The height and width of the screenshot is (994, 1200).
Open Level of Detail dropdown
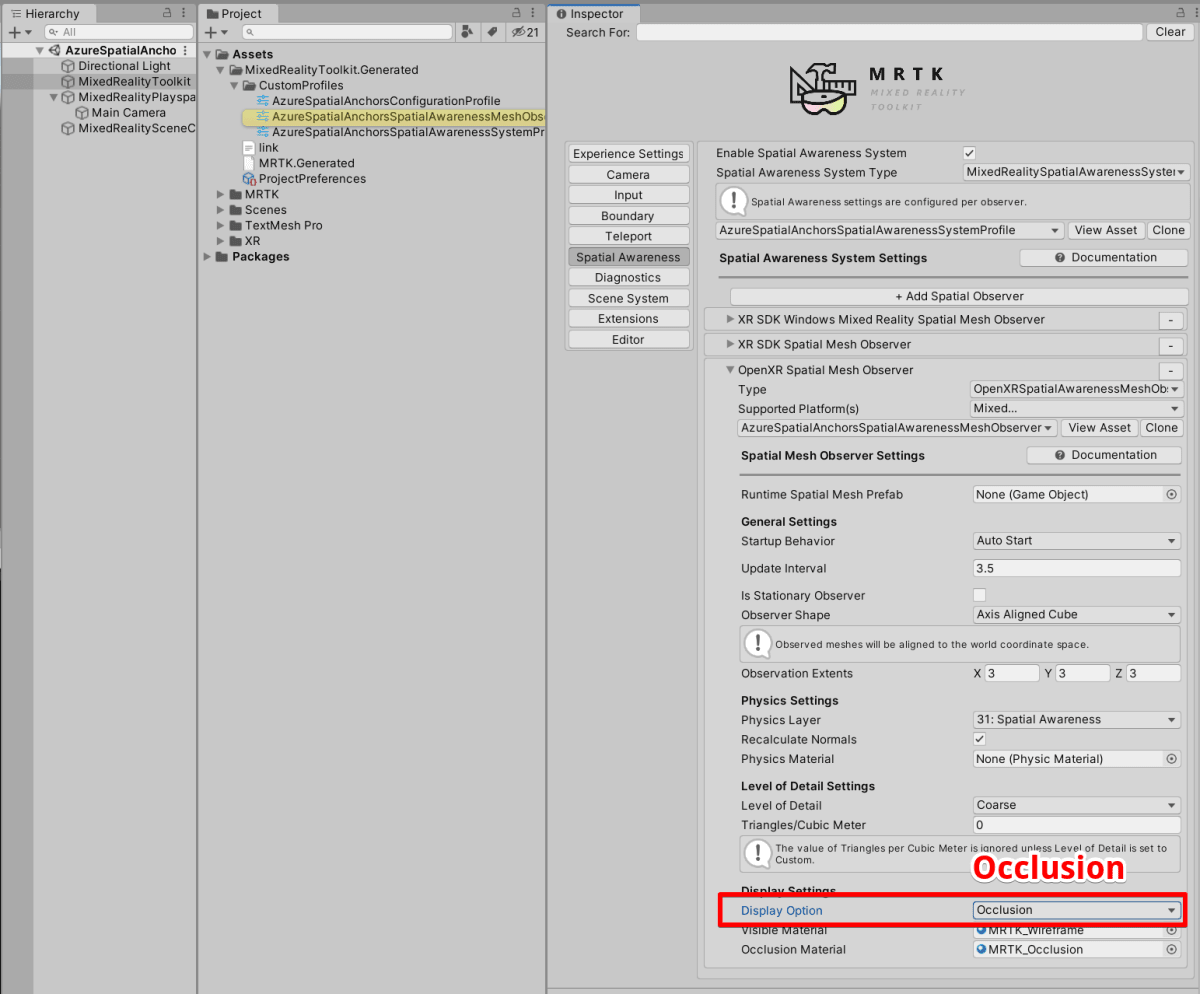click(x=1077, y=805)
